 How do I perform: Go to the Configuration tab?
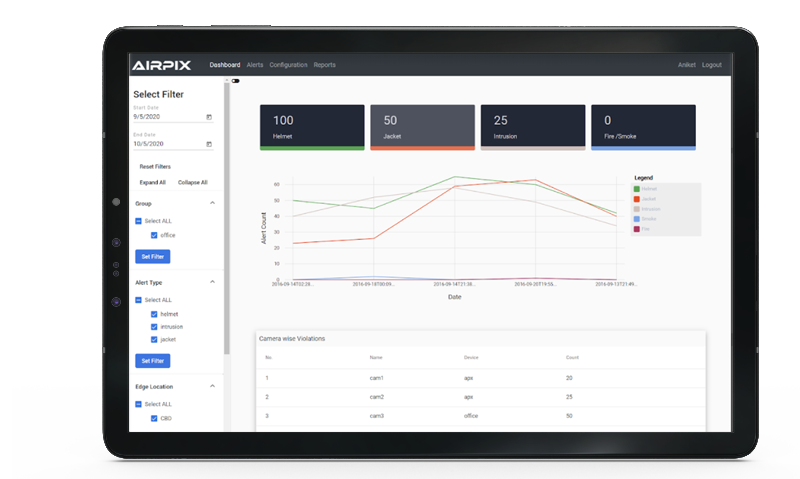tap(288, 65)
